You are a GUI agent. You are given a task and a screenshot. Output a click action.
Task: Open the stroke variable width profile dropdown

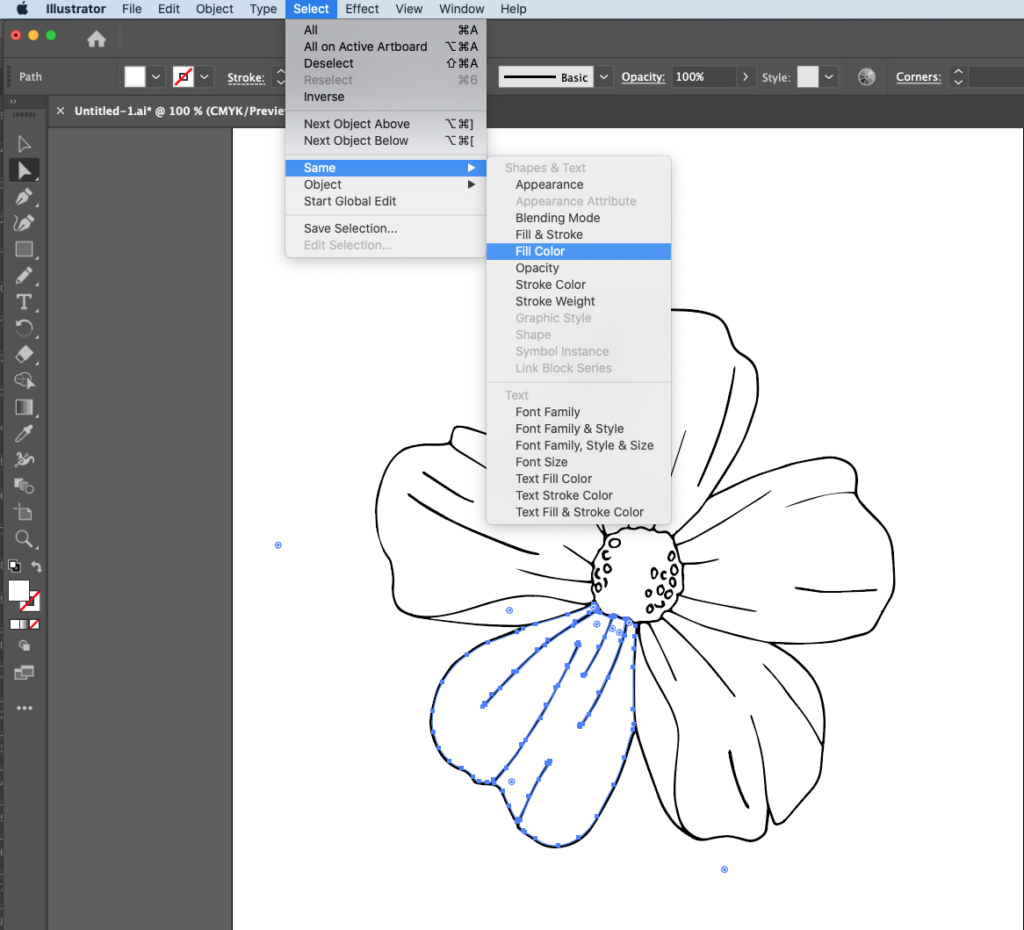pos(602,76)
